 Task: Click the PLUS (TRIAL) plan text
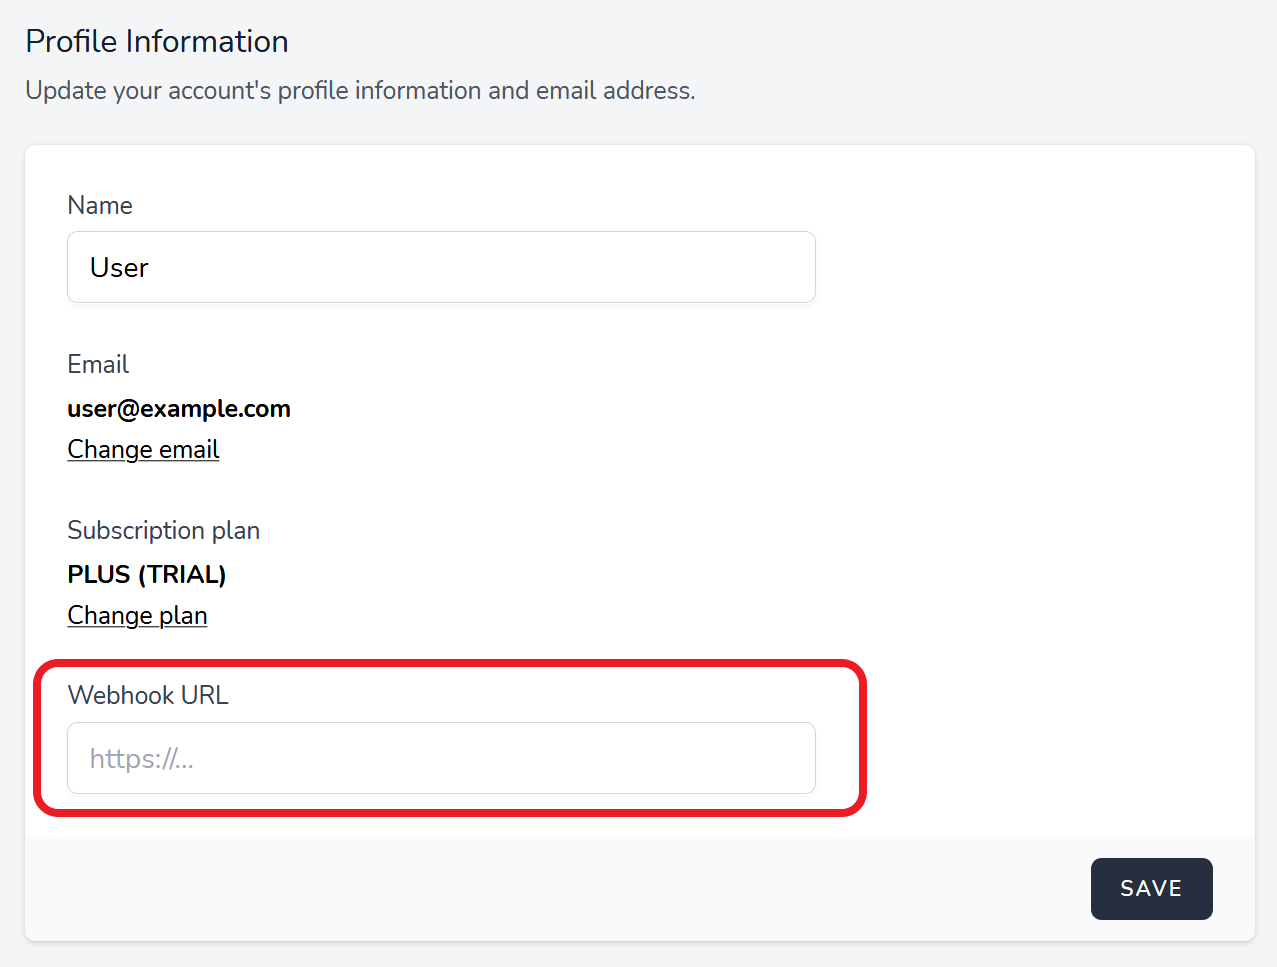point(147,575)
